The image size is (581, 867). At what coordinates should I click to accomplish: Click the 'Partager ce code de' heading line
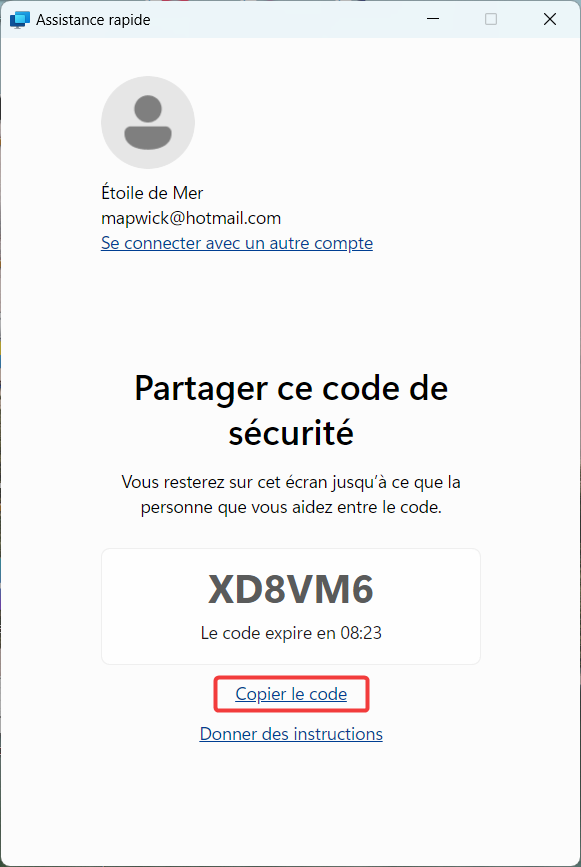point(291,389)
